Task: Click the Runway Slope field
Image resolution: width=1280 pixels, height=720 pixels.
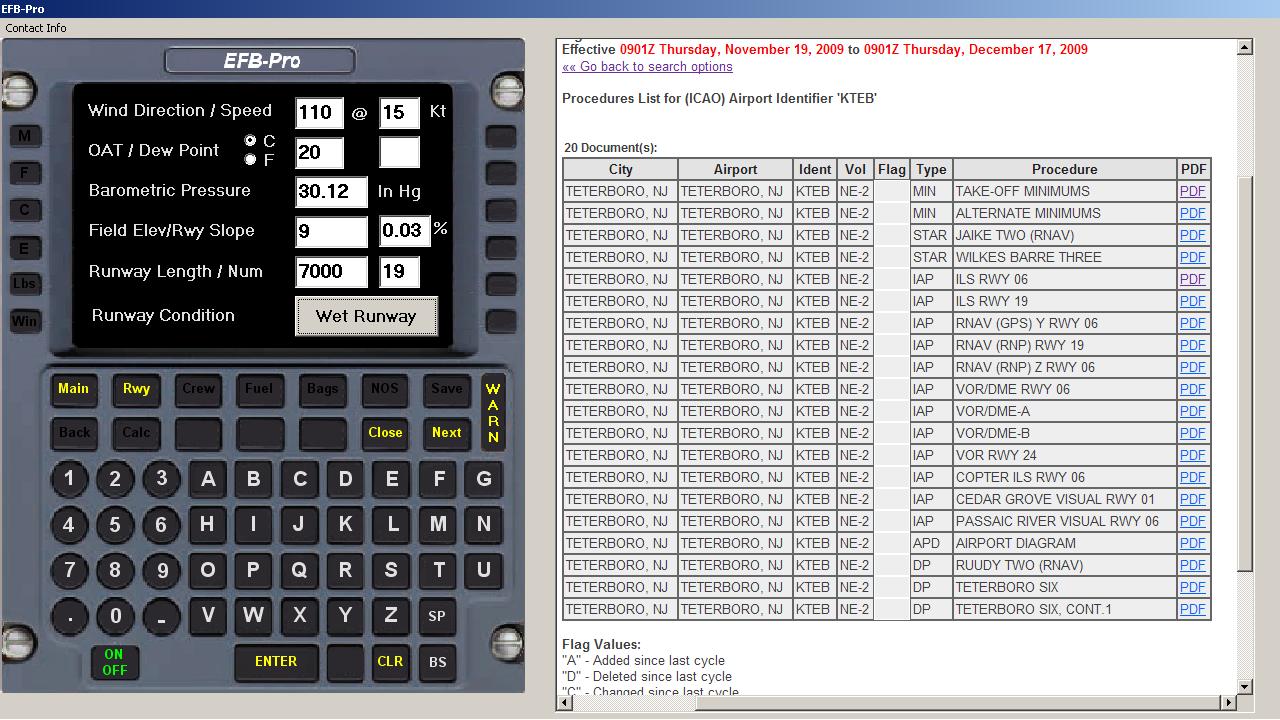Action: click(x=404, y=232)
